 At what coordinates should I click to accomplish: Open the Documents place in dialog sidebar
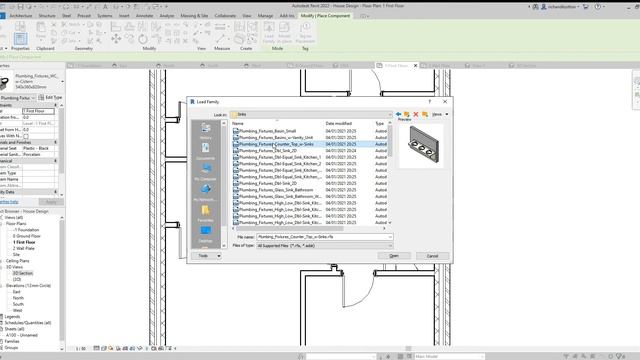coord(205,152)
